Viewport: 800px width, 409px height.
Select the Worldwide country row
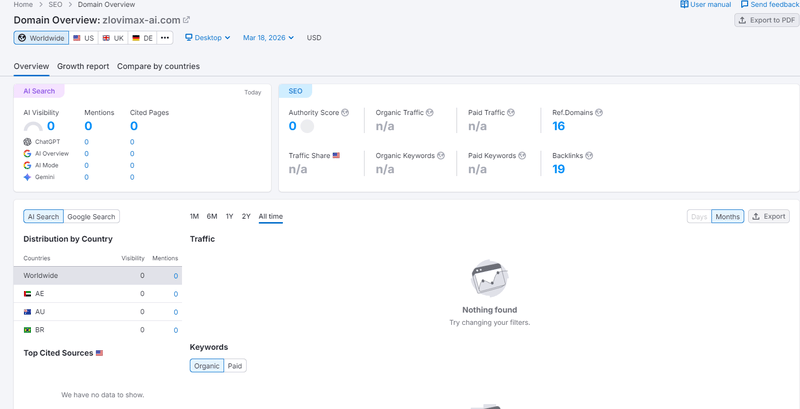[97, 275]
